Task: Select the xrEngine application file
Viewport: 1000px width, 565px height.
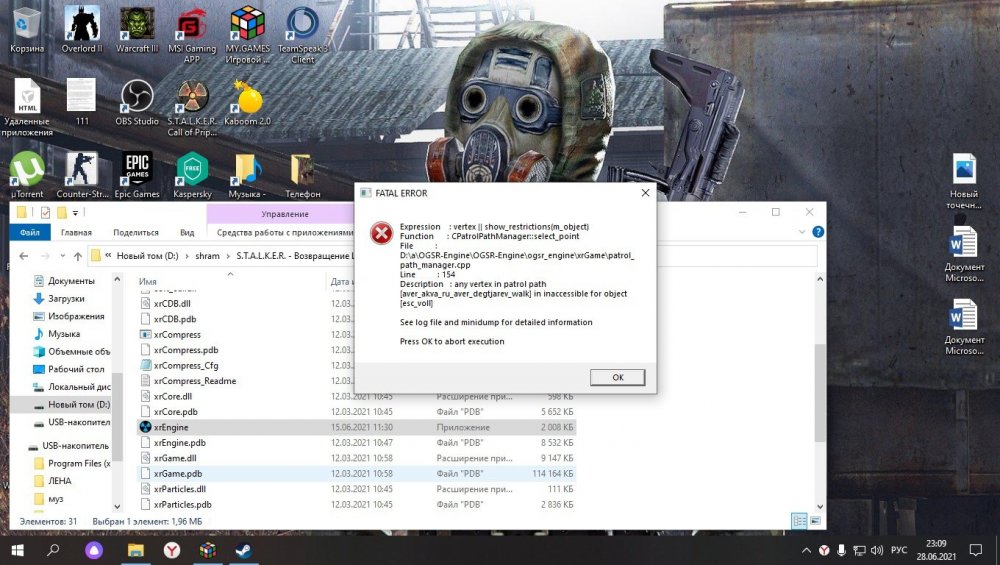Action: [355, 427]
